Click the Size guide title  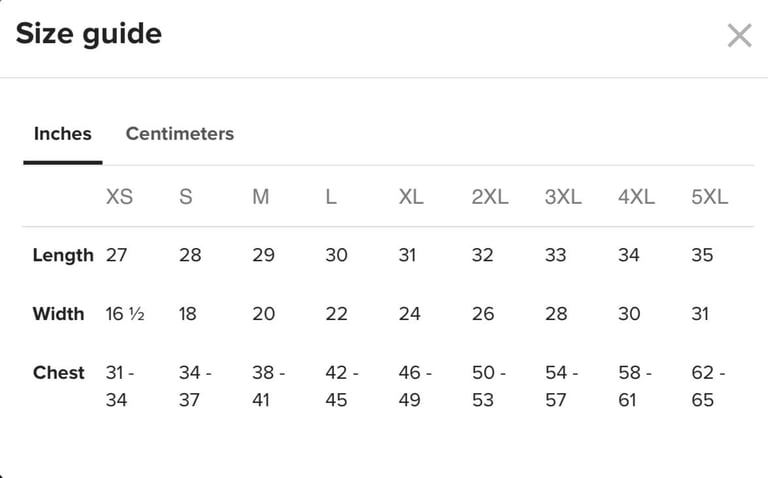(89, 34)
